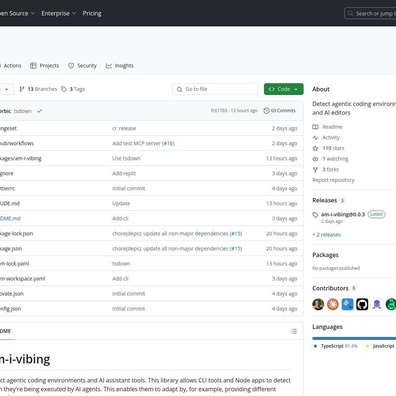View the 1 watching link

point(330,159)
